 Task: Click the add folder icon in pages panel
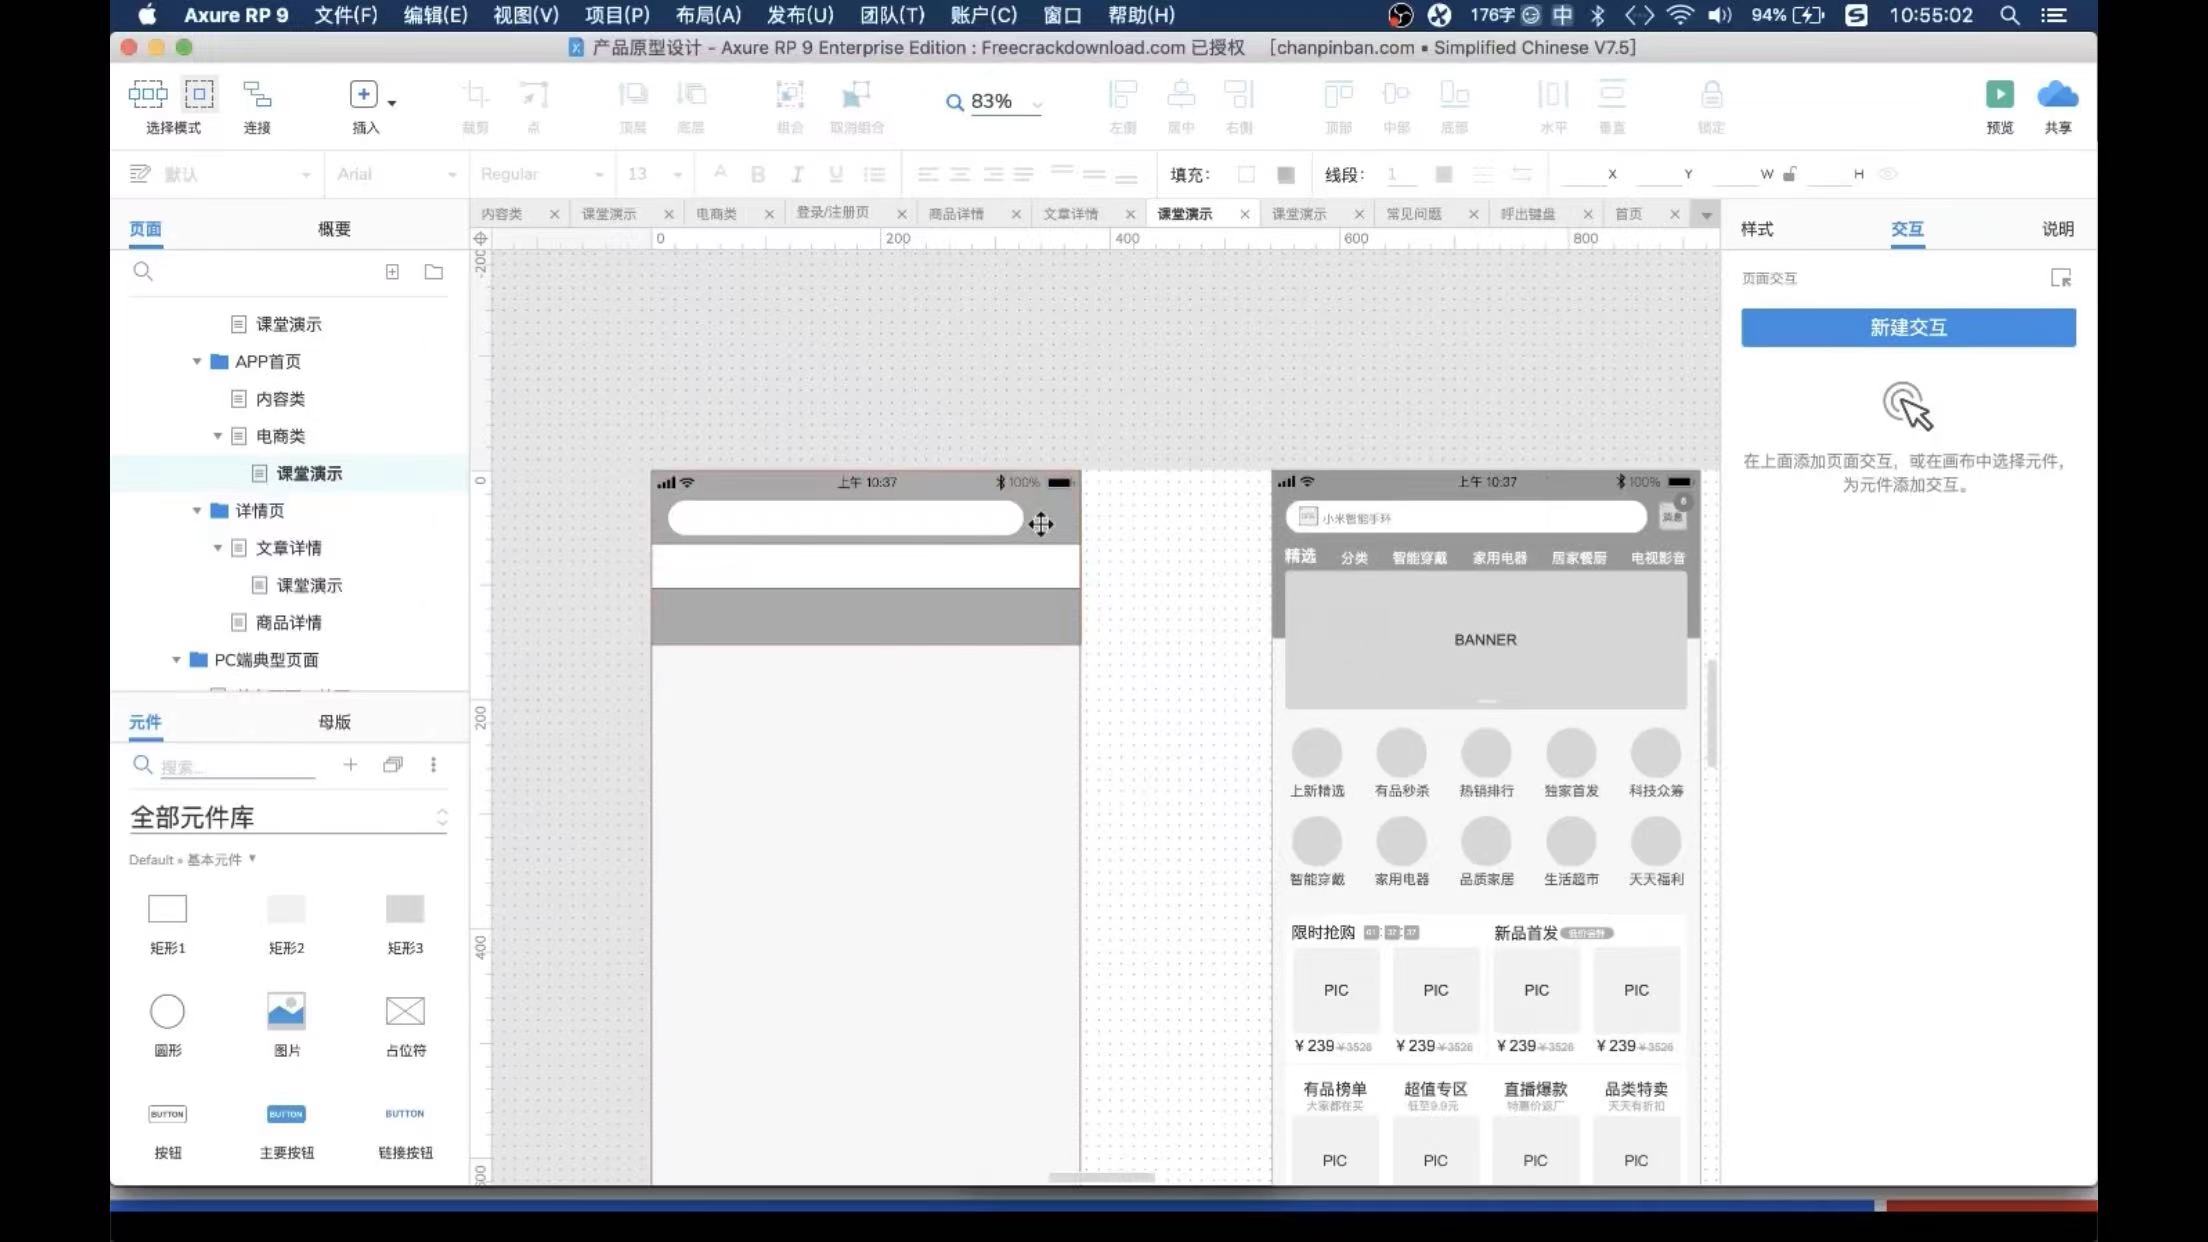[x=433, y=272]
